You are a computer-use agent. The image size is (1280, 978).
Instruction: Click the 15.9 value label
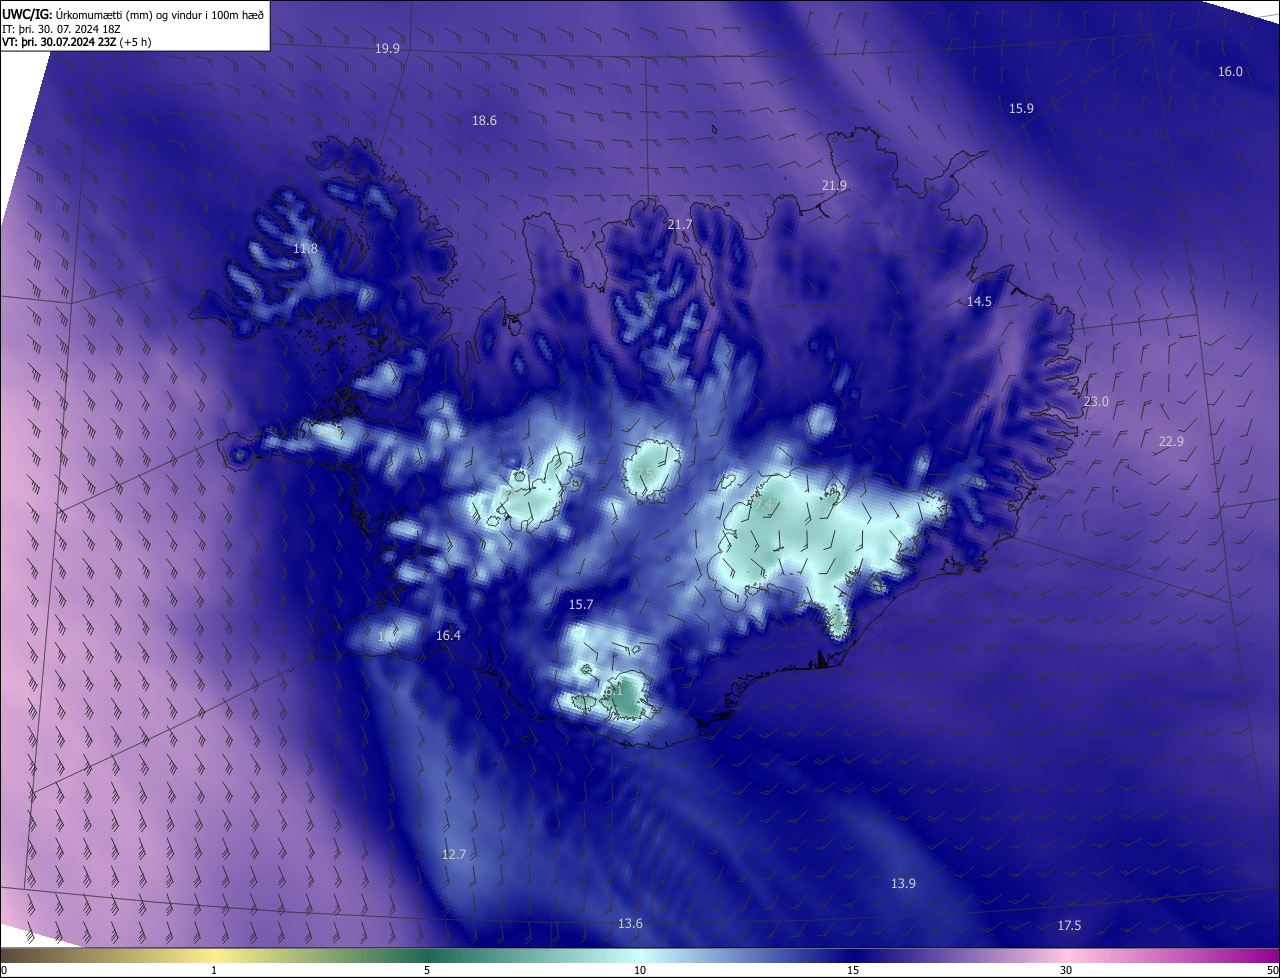coord(1021,108)
